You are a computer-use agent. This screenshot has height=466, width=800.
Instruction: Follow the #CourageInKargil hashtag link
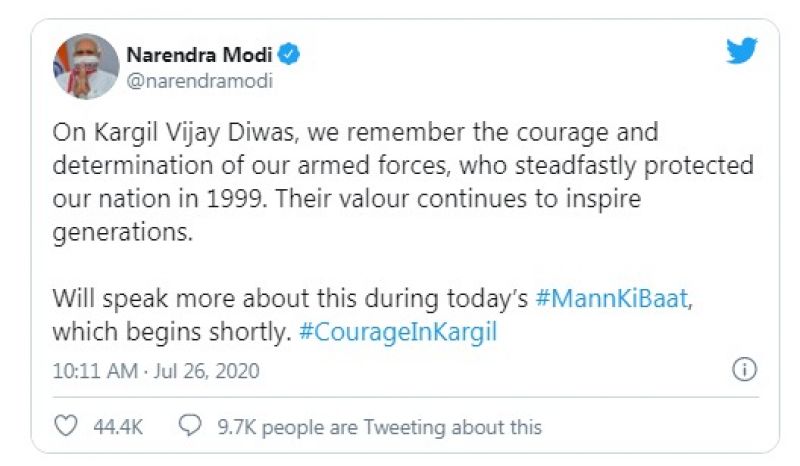[398, 331]
